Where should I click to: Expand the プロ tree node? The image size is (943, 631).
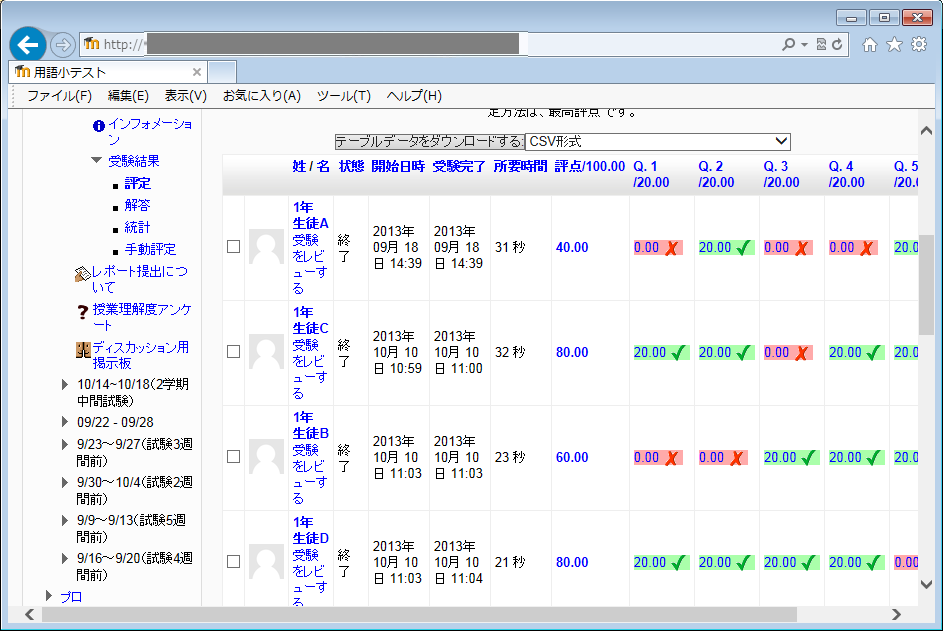tap(49, 596)
